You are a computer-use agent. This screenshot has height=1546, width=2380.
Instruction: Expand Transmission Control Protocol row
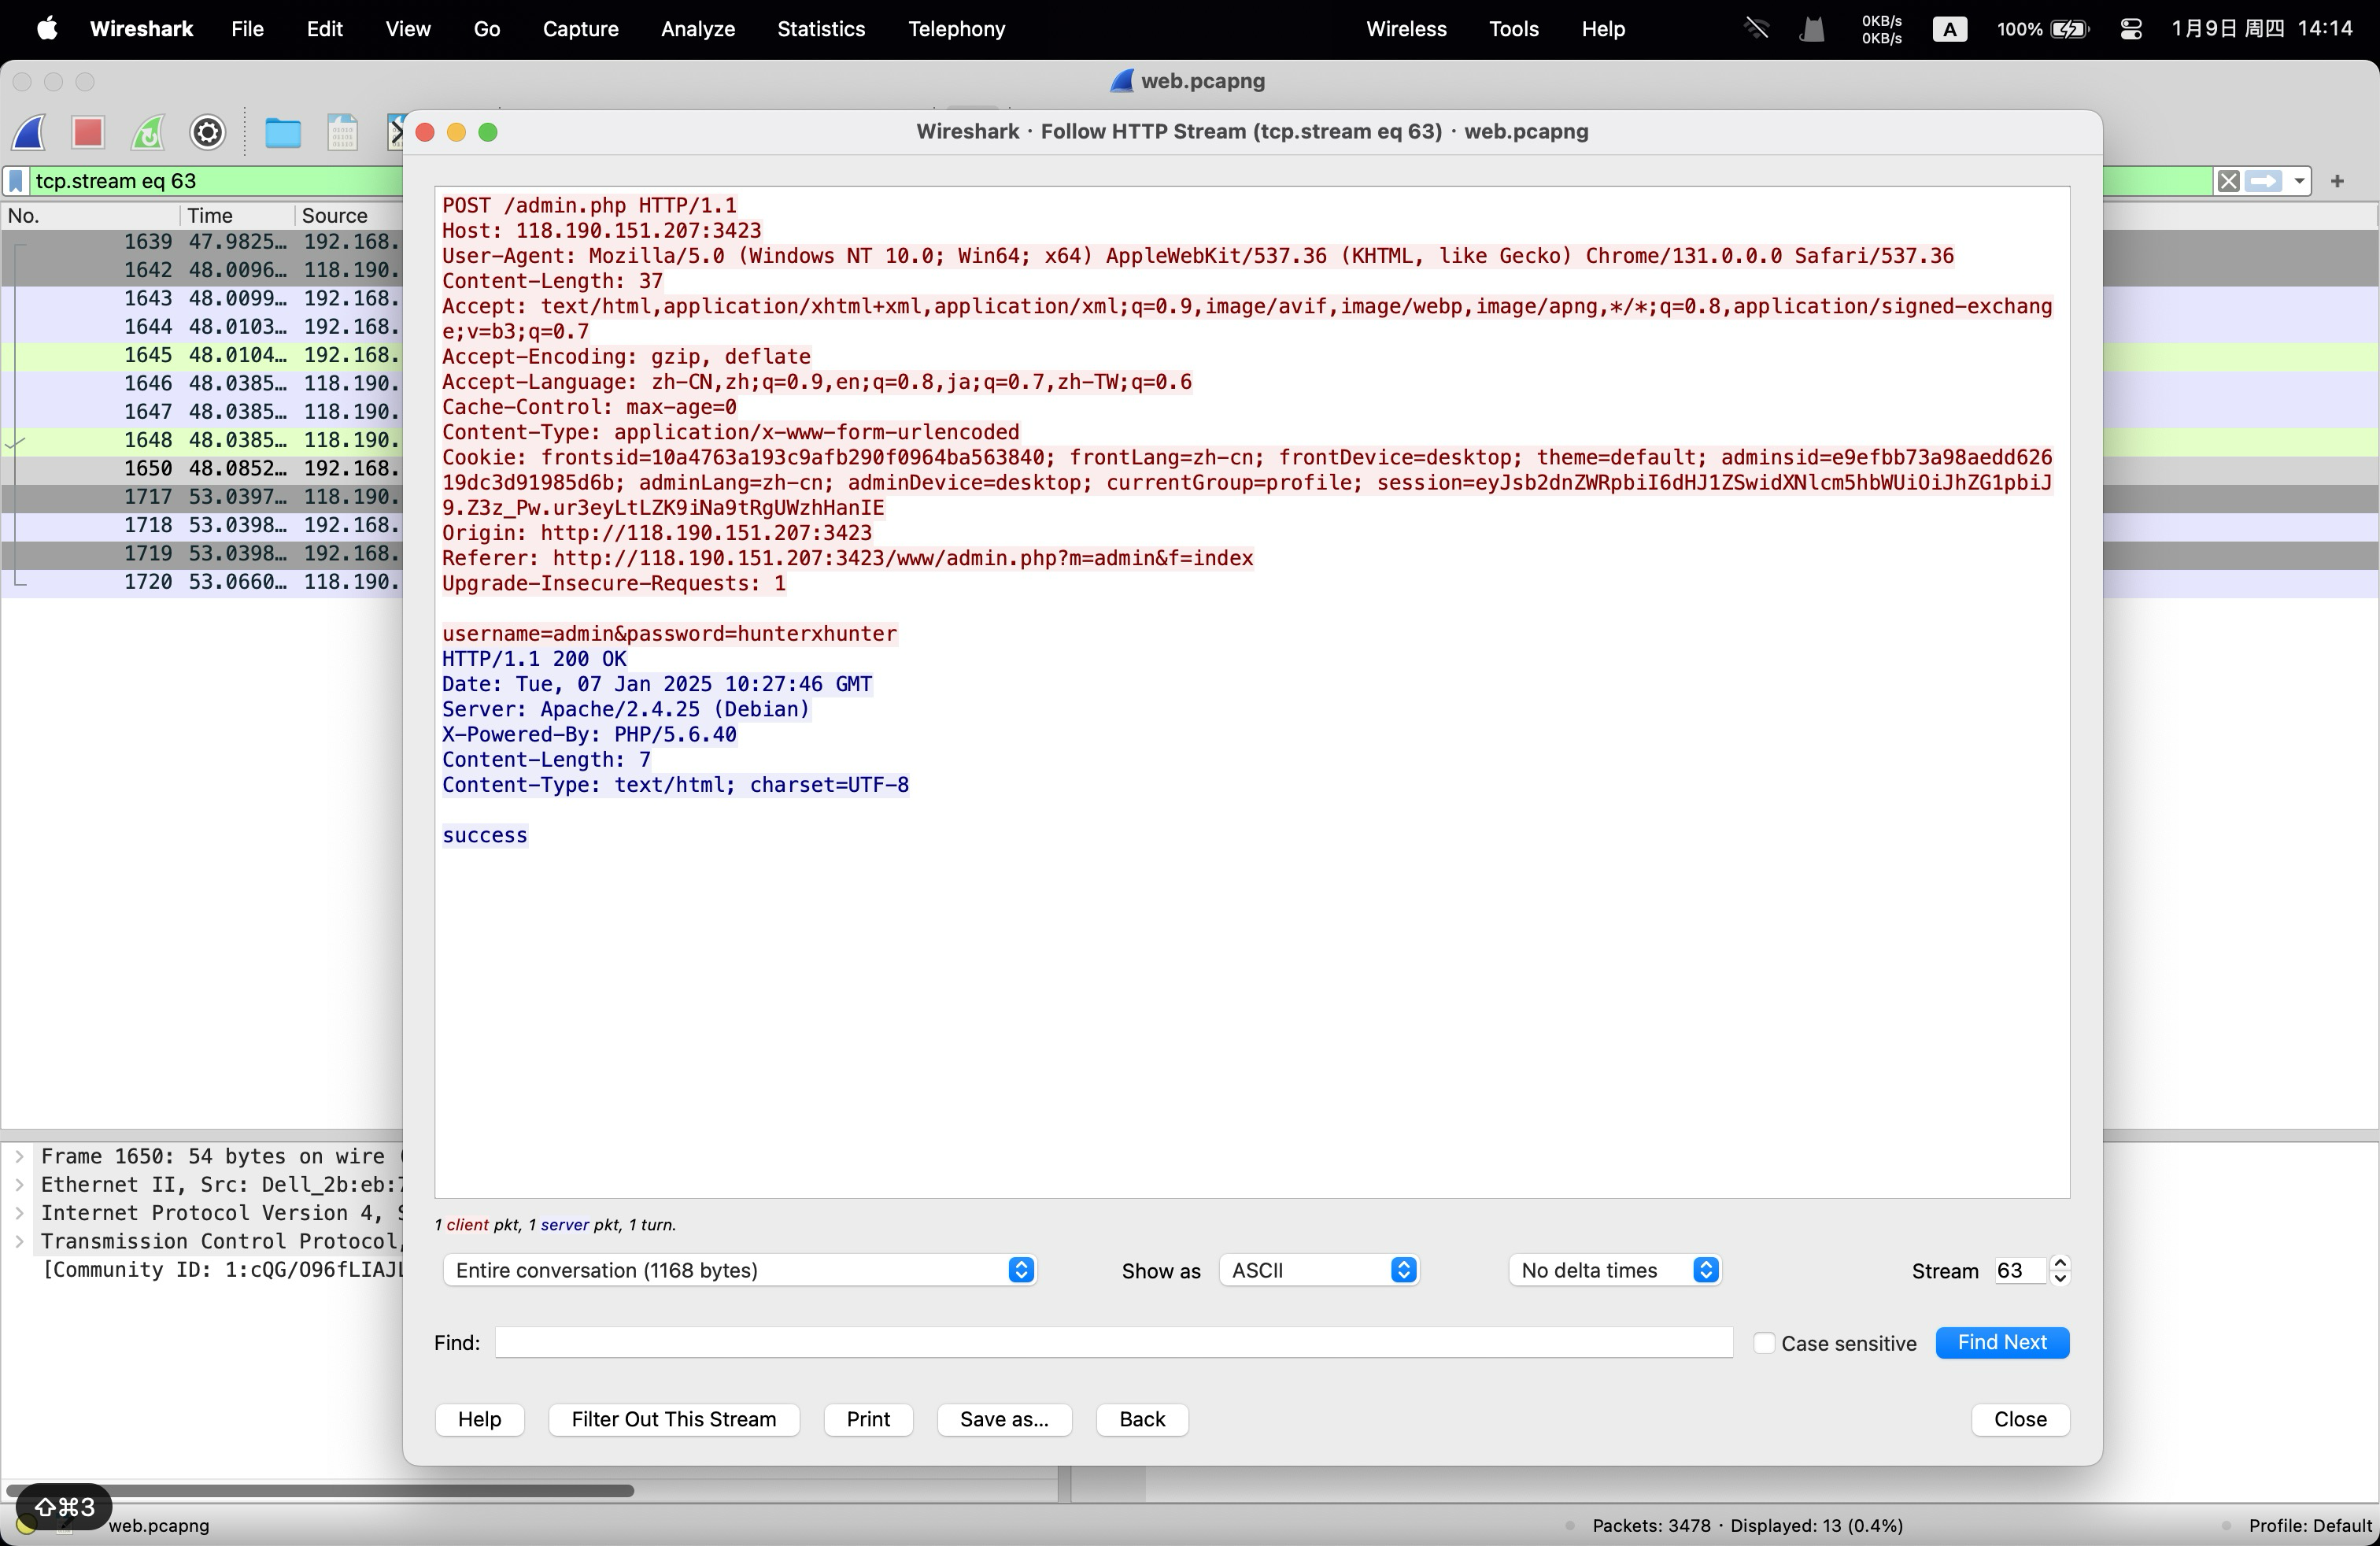[19, 1241]
